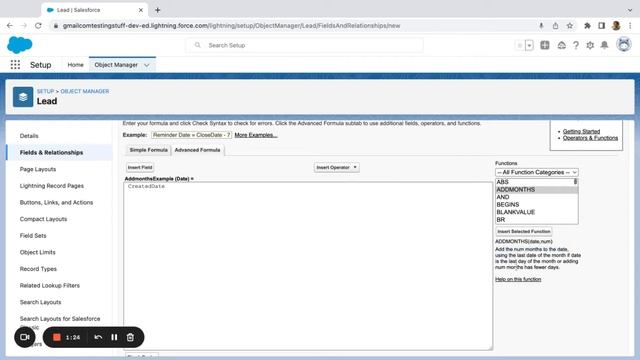The image size is (640, 360).
Task: Open Fields & Relationships in the sidebar
Action: (51, 152)
